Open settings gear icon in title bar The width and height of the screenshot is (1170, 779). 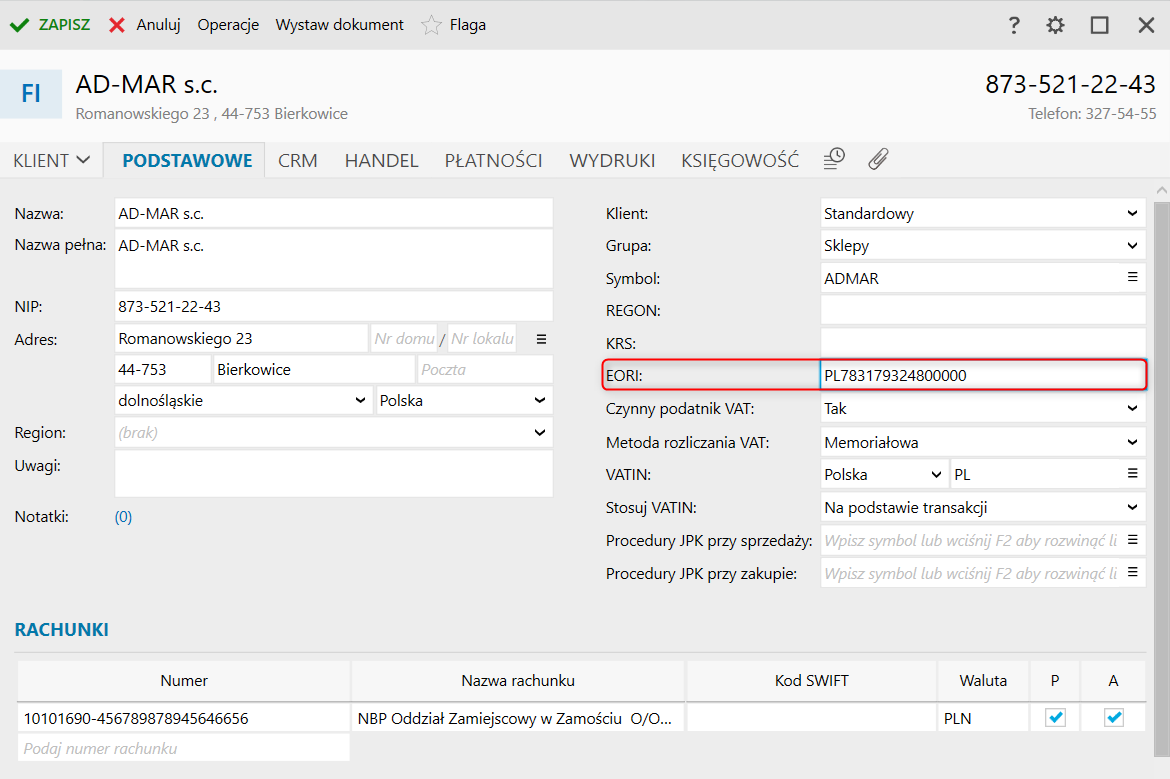point(1055,25)
